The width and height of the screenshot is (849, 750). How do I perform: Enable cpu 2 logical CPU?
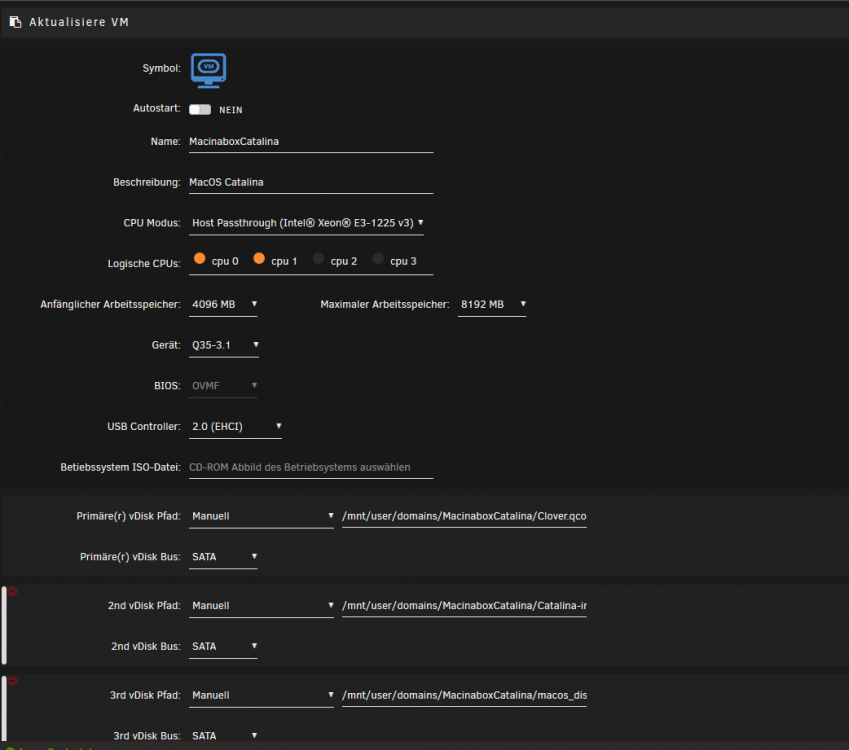(318, 259)
